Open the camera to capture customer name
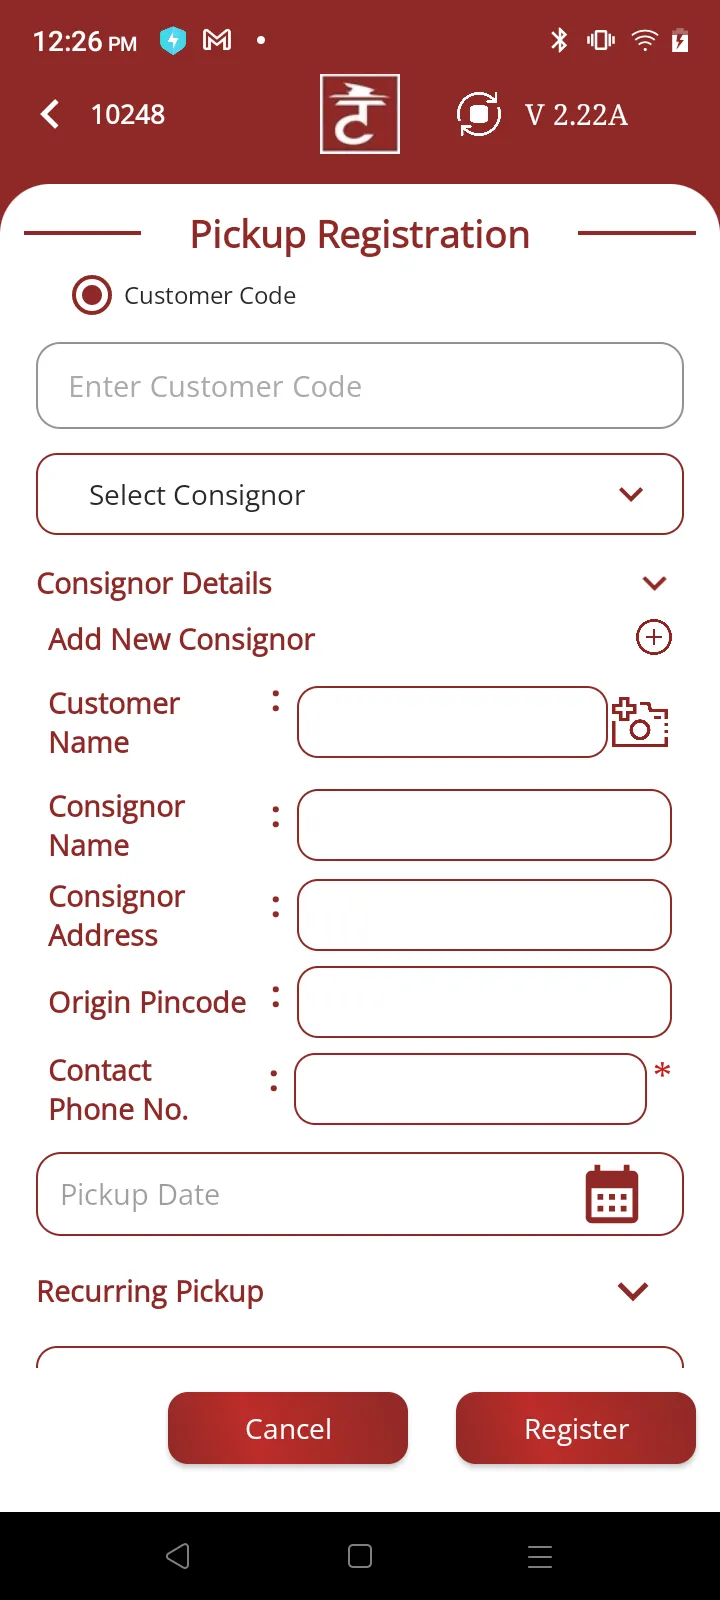This screenshot has height=1600, width=720. [x=639, y=721]
